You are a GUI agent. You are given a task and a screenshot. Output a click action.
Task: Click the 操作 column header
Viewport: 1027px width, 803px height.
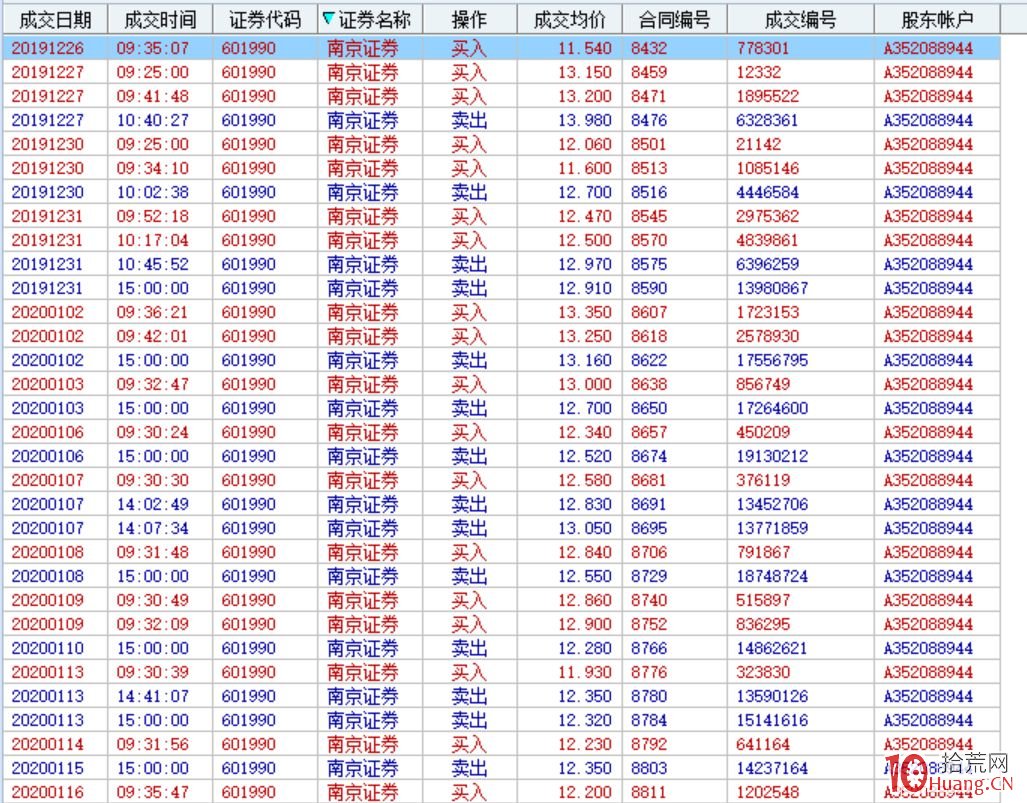pos(470,20)
